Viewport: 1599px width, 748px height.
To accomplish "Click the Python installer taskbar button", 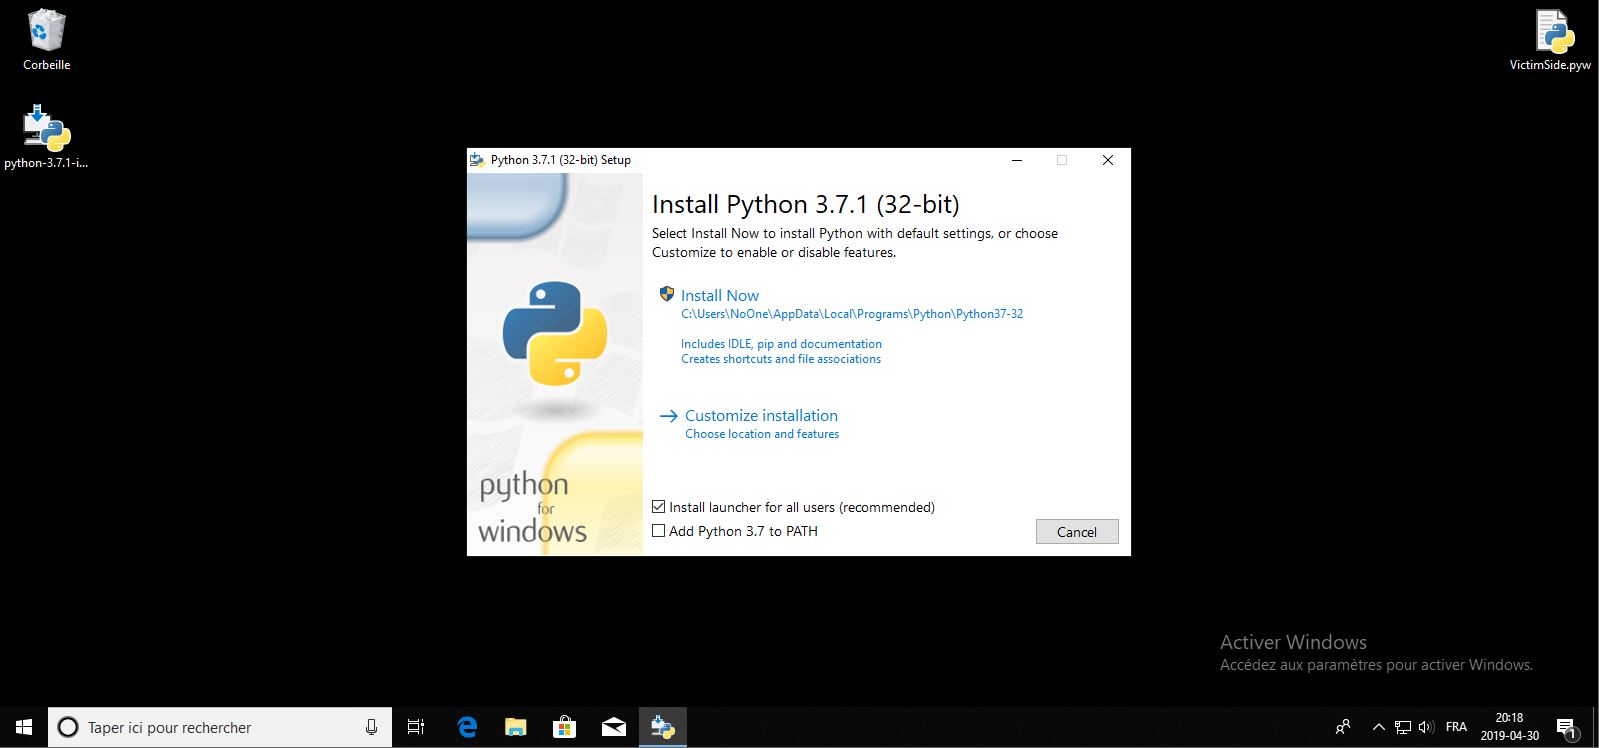I will click(663, 727).
